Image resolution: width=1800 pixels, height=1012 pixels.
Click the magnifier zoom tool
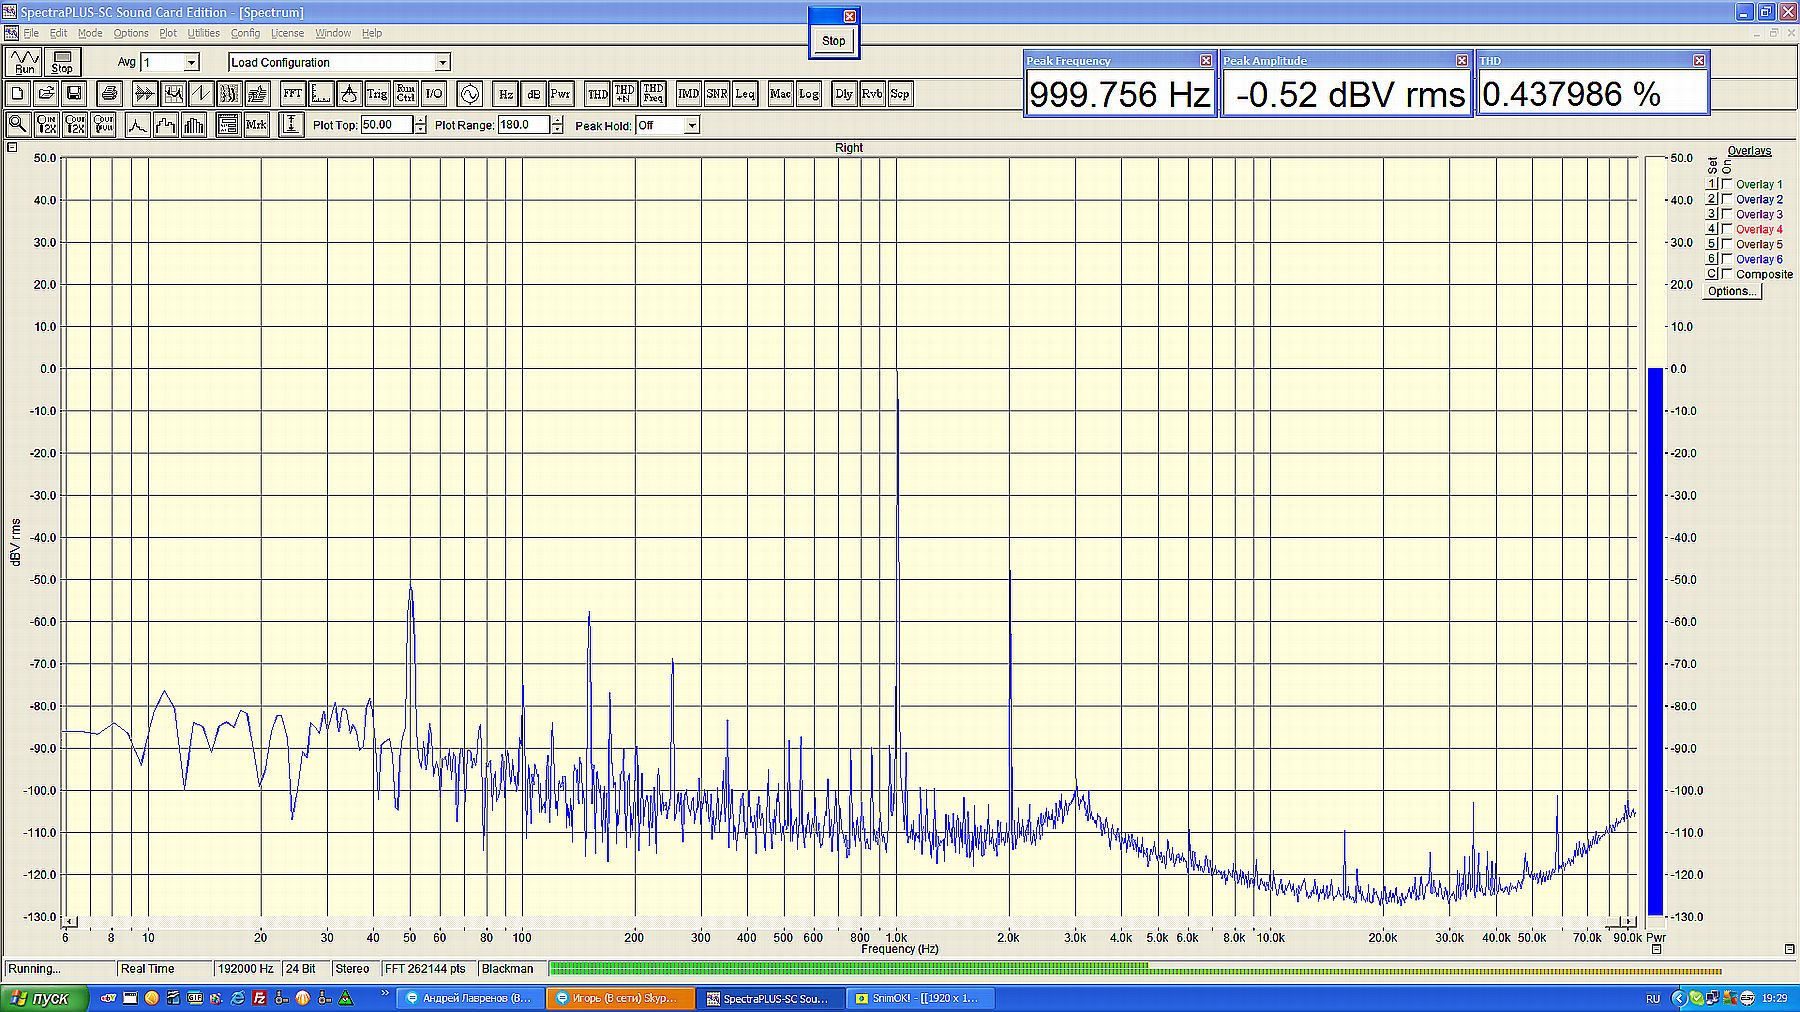click(17, 125)
